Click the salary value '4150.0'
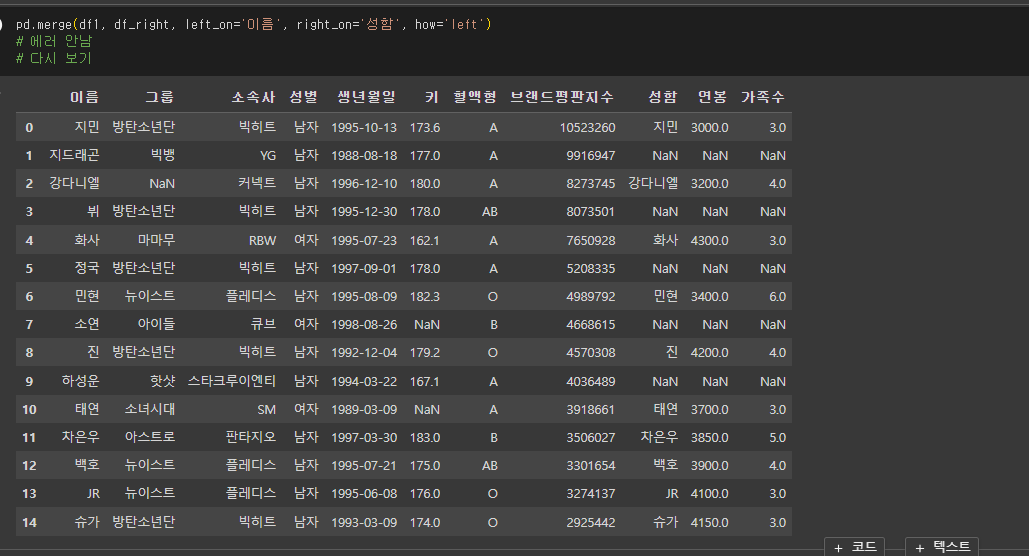Image resolution: width=1029 pixels, height=556 pixels. coord(709,523)
